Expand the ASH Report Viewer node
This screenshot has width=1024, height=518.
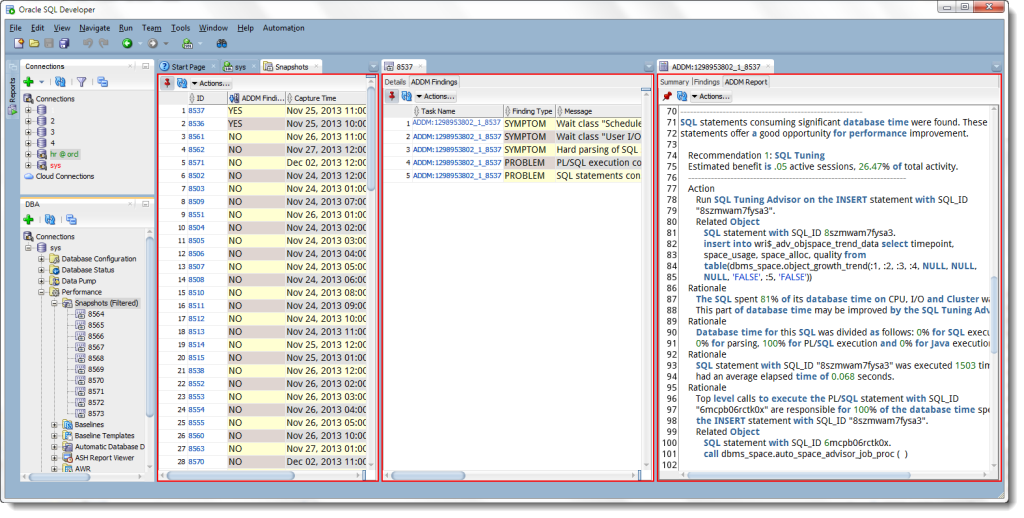[54, 458]
